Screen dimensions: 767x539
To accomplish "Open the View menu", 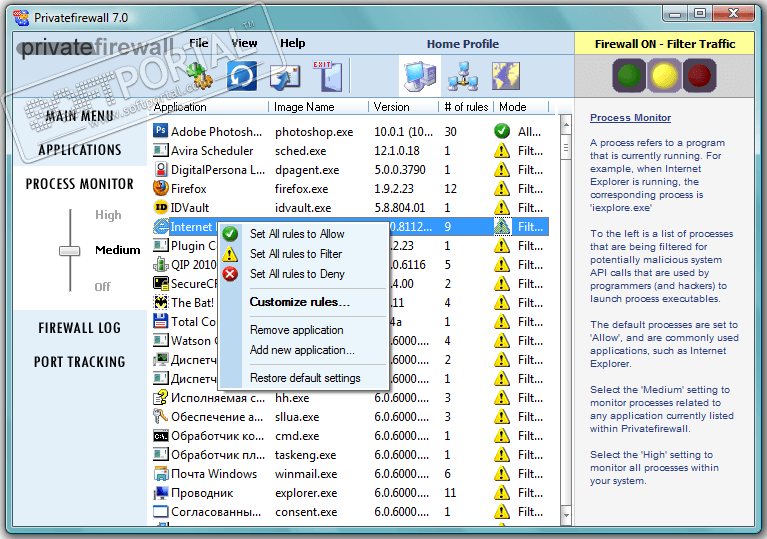I will point(244,43).
